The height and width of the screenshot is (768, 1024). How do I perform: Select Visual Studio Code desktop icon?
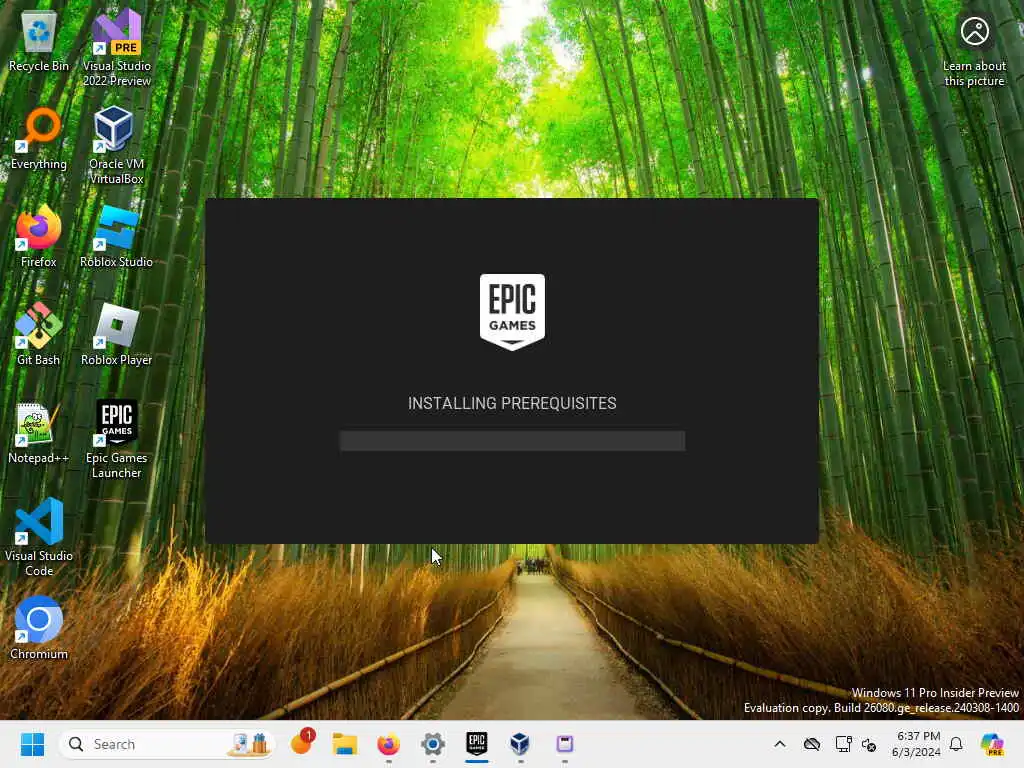point(39,537)
